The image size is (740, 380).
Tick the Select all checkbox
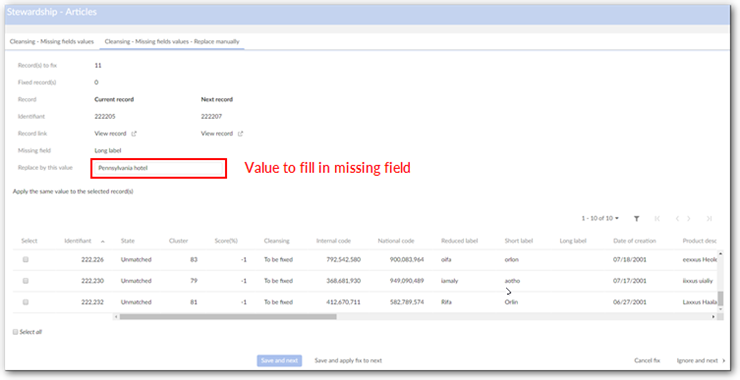tap(16, 332)
